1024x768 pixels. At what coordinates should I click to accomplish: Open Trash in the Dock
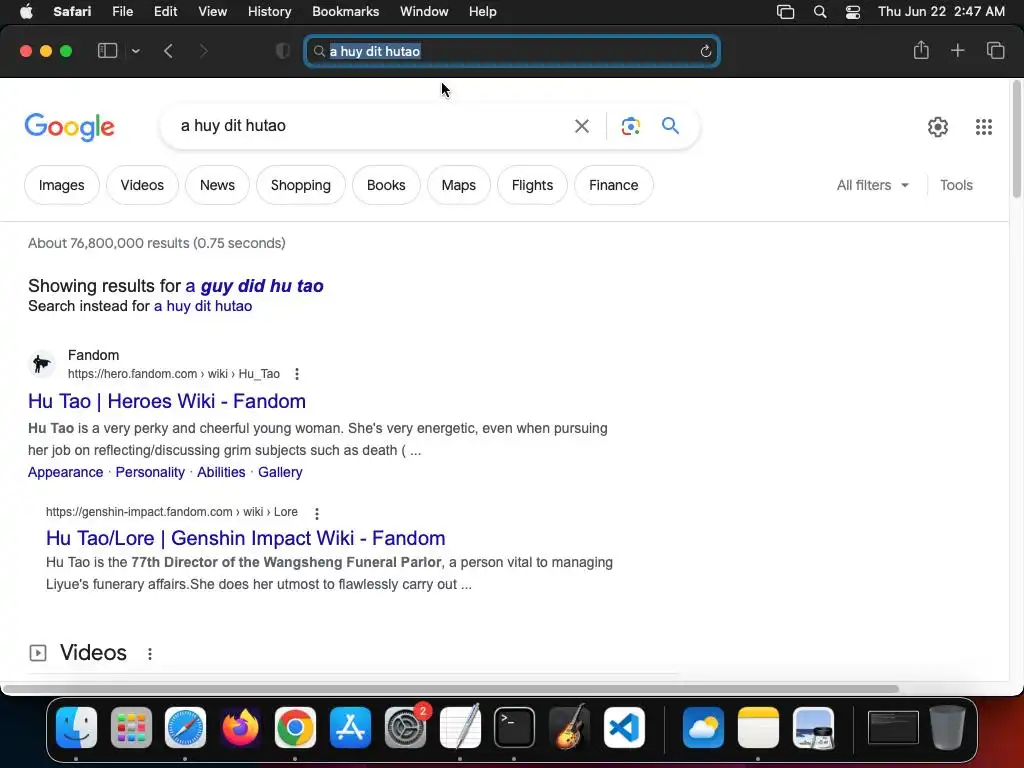[948, 728]
